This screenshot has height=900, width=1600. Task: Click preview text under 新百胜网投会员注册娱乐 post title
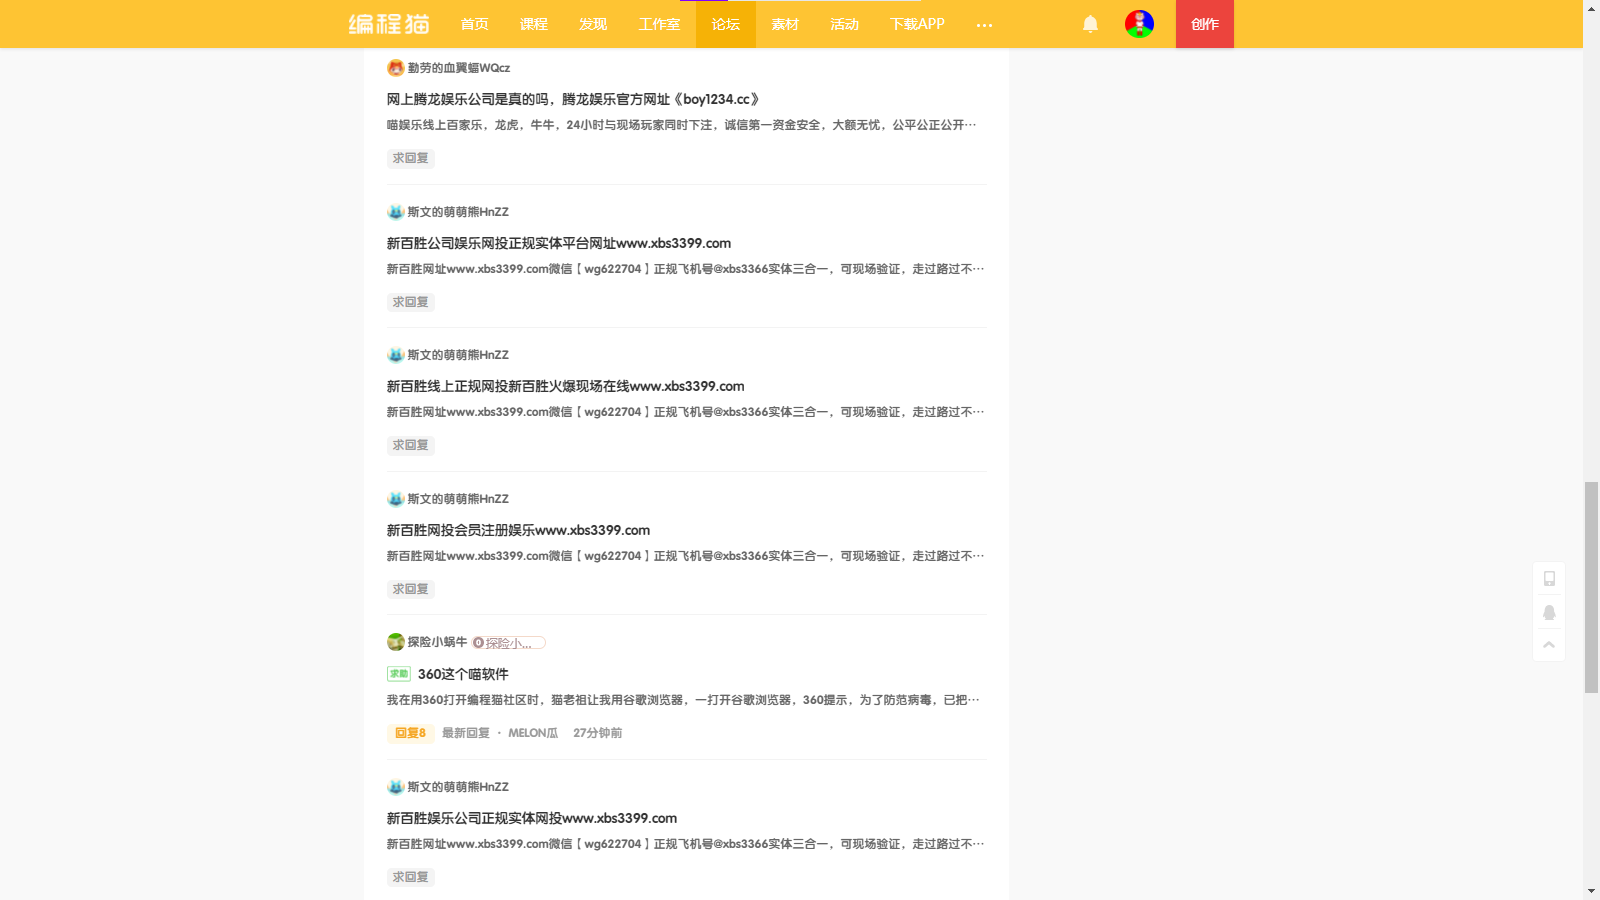point(686,556)
